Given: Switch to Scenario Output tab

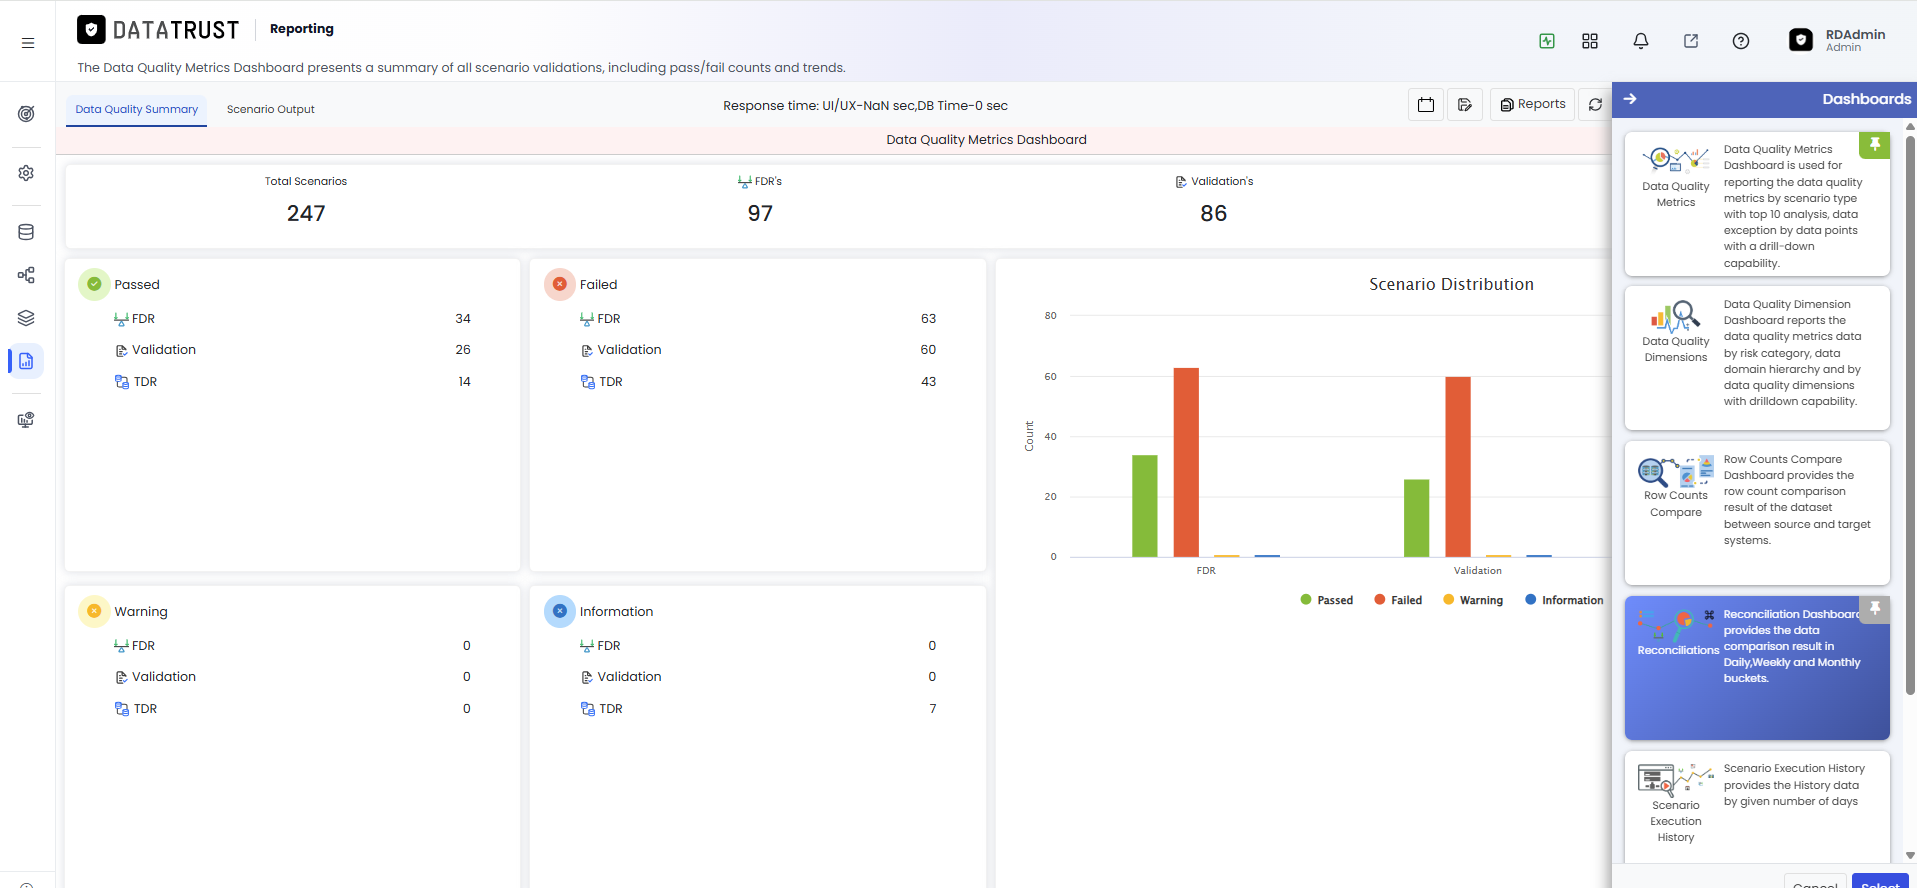Looking at the screenshot, I should pyautogui.click(x=271, y=109).
